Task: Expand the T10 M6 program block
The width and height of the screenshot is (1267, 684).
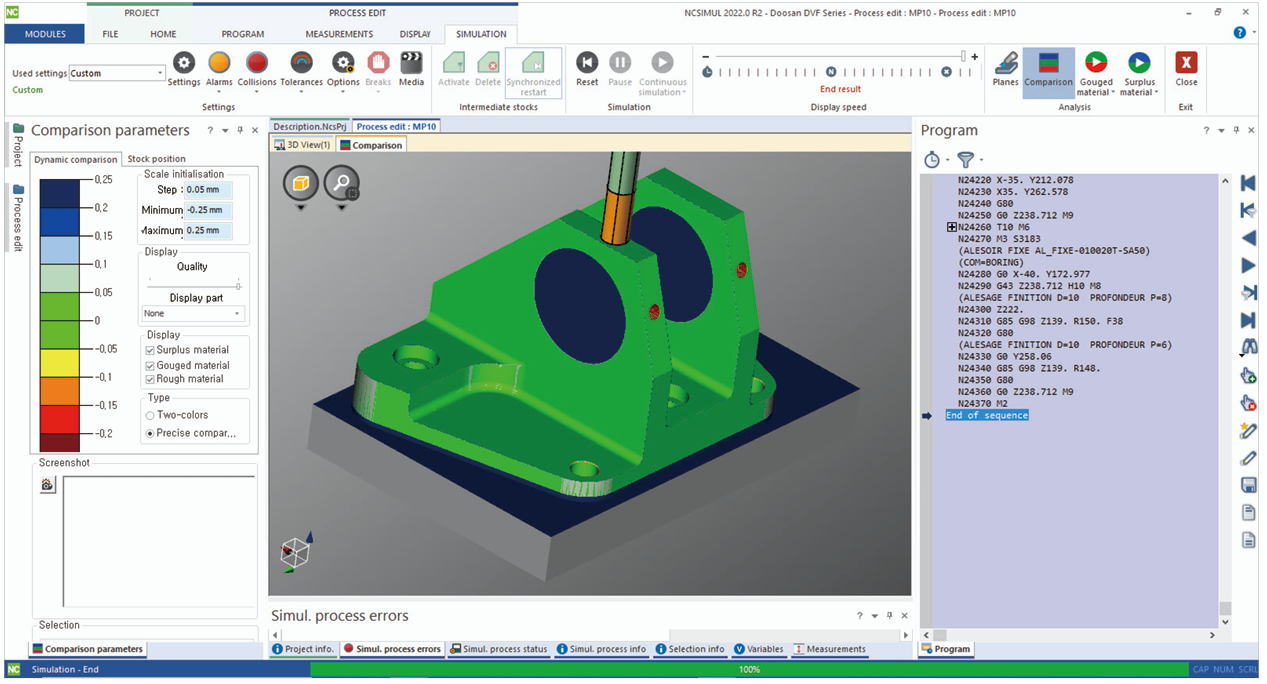Action: coord(952,228)
